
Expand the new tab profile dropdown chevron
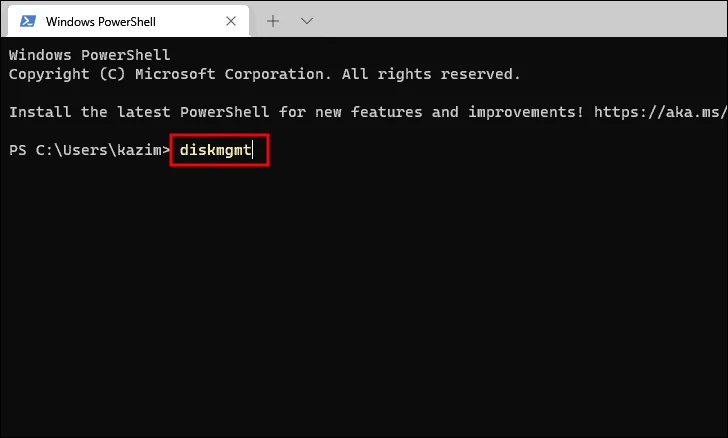tap(307, 21)
